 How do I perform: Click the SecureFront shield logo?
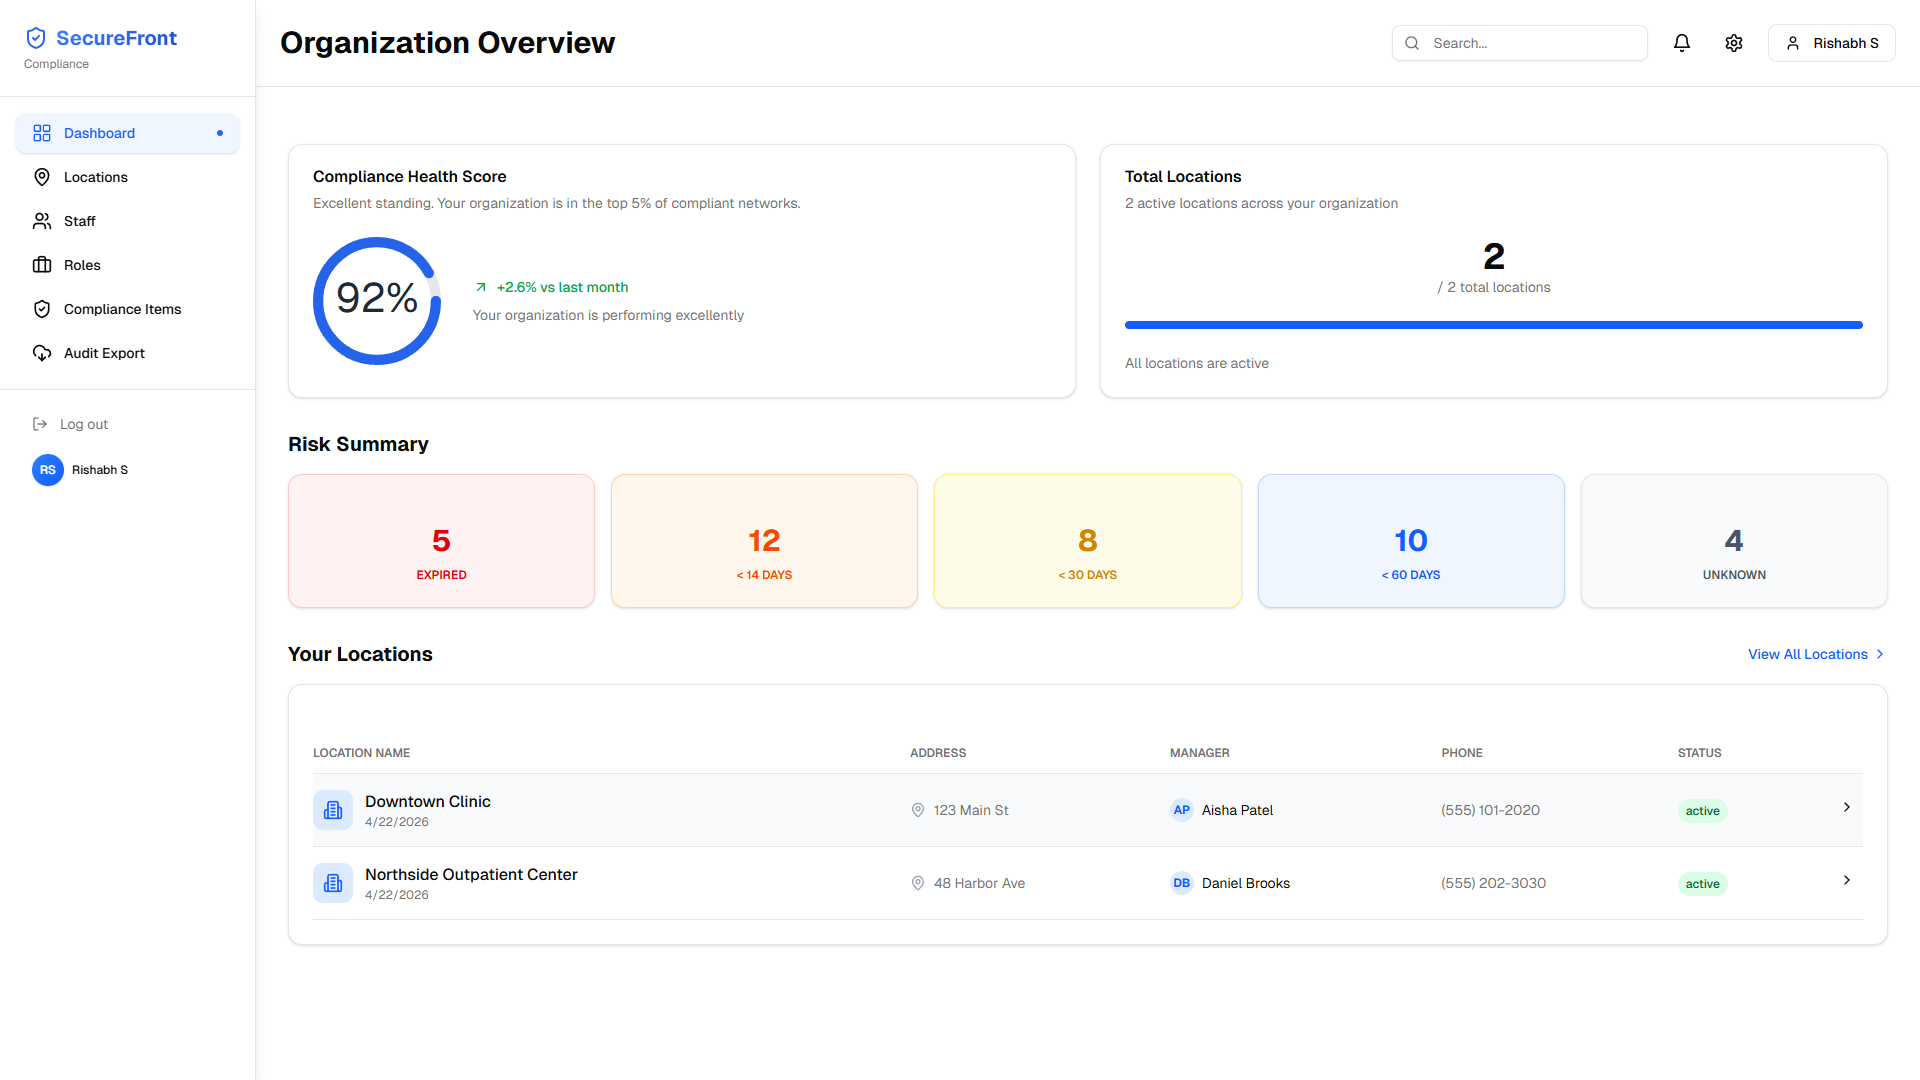[x=36, y=38]
